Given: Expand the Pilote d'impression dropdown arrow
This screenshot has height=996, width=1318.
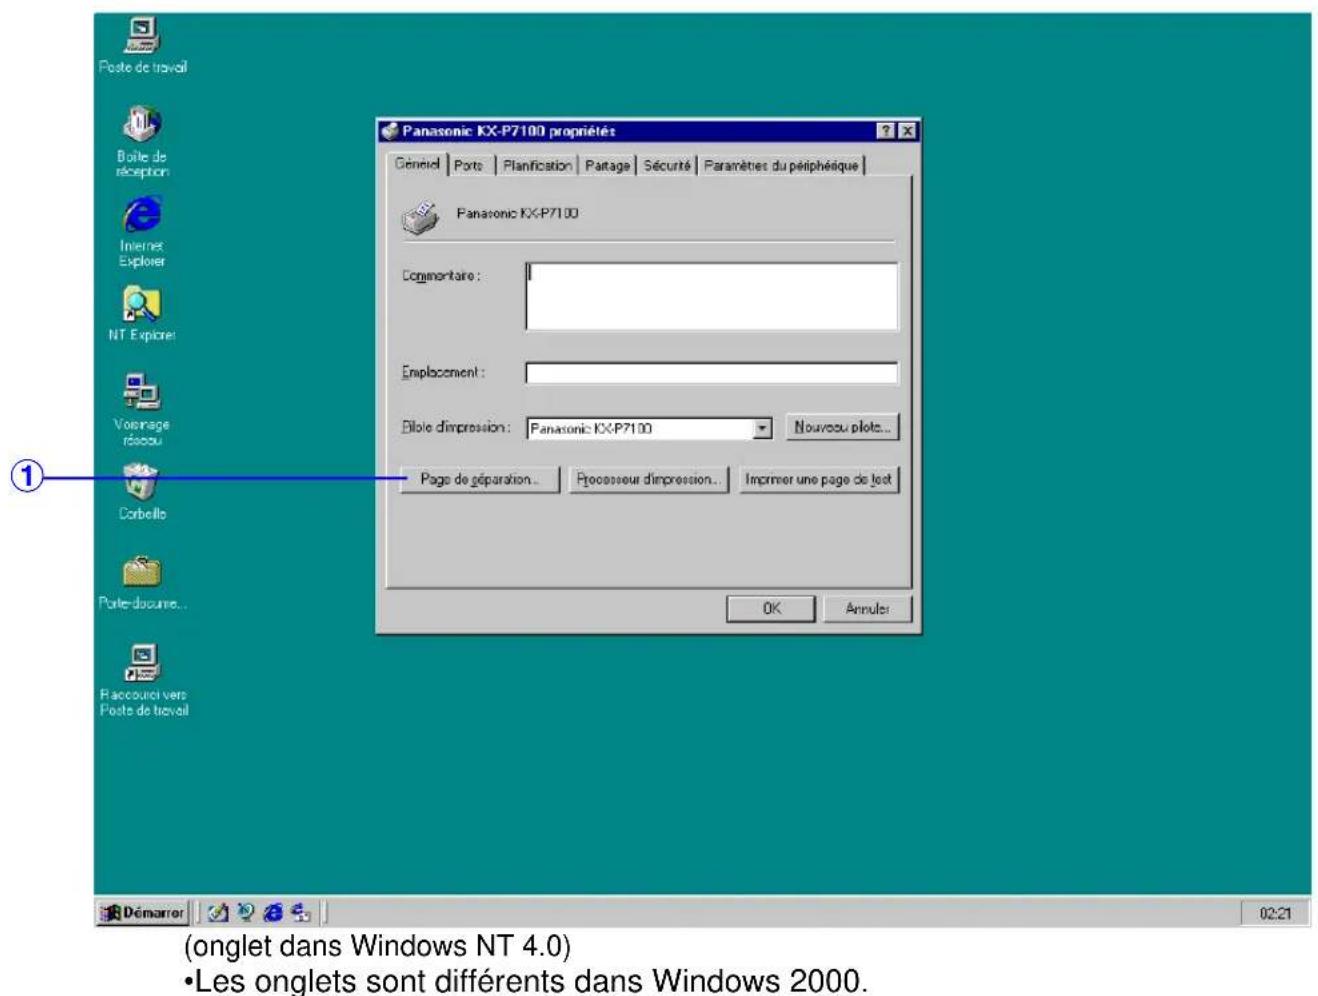Looking at the screenshot, I should coord(762,428).
